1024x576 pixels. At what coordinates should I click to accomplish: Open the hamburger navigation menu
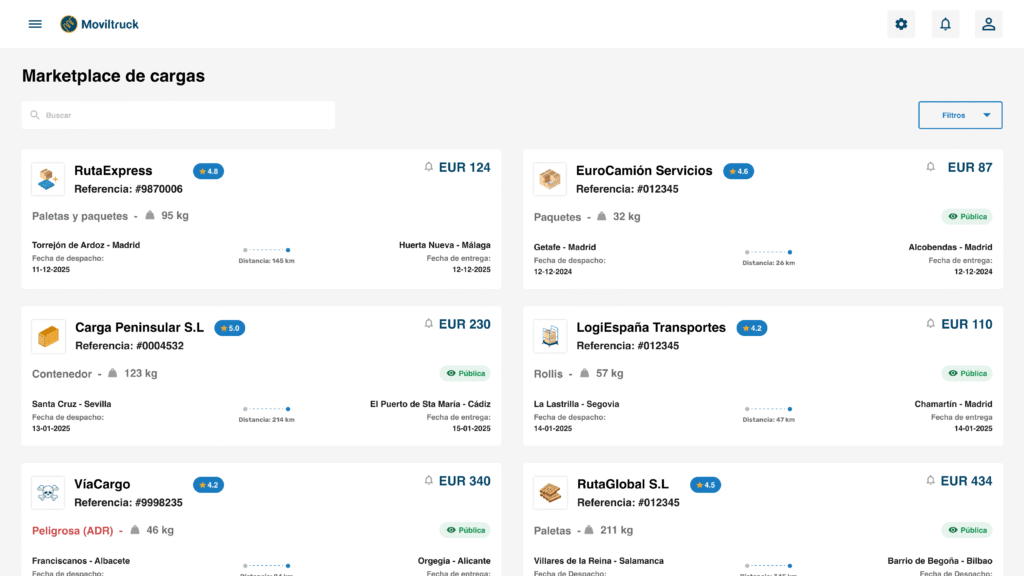coord(35,24)
